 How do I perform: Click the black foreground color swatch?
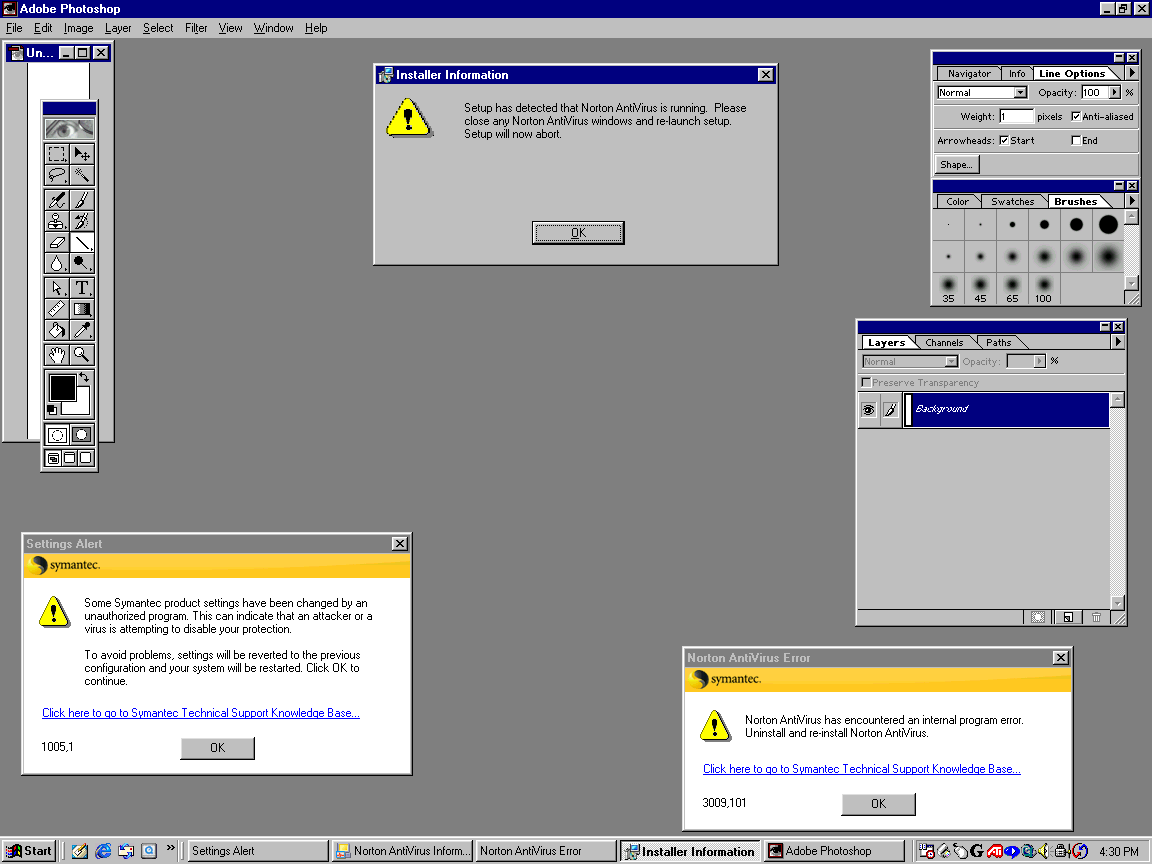(62, 387)
